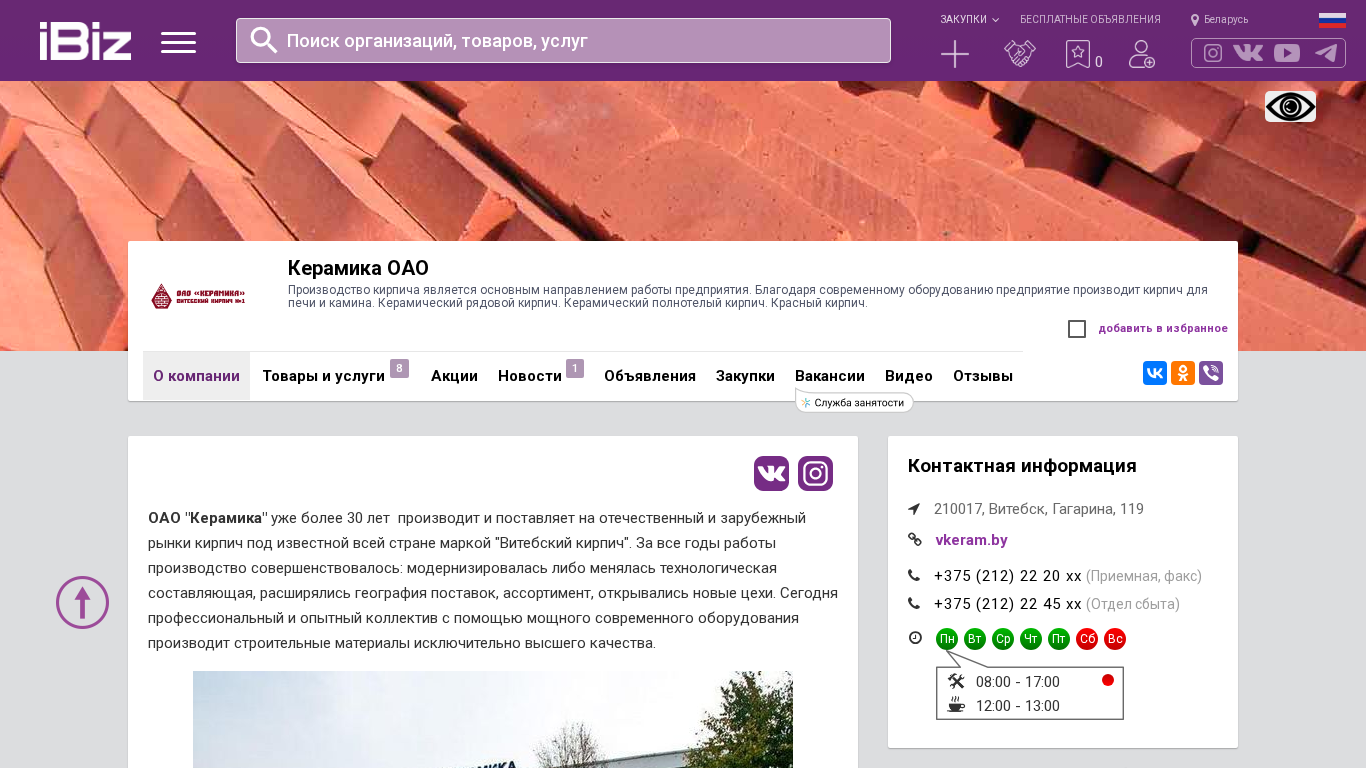
Task: Open iBiz VK page in header
Action: (1248, 53)
